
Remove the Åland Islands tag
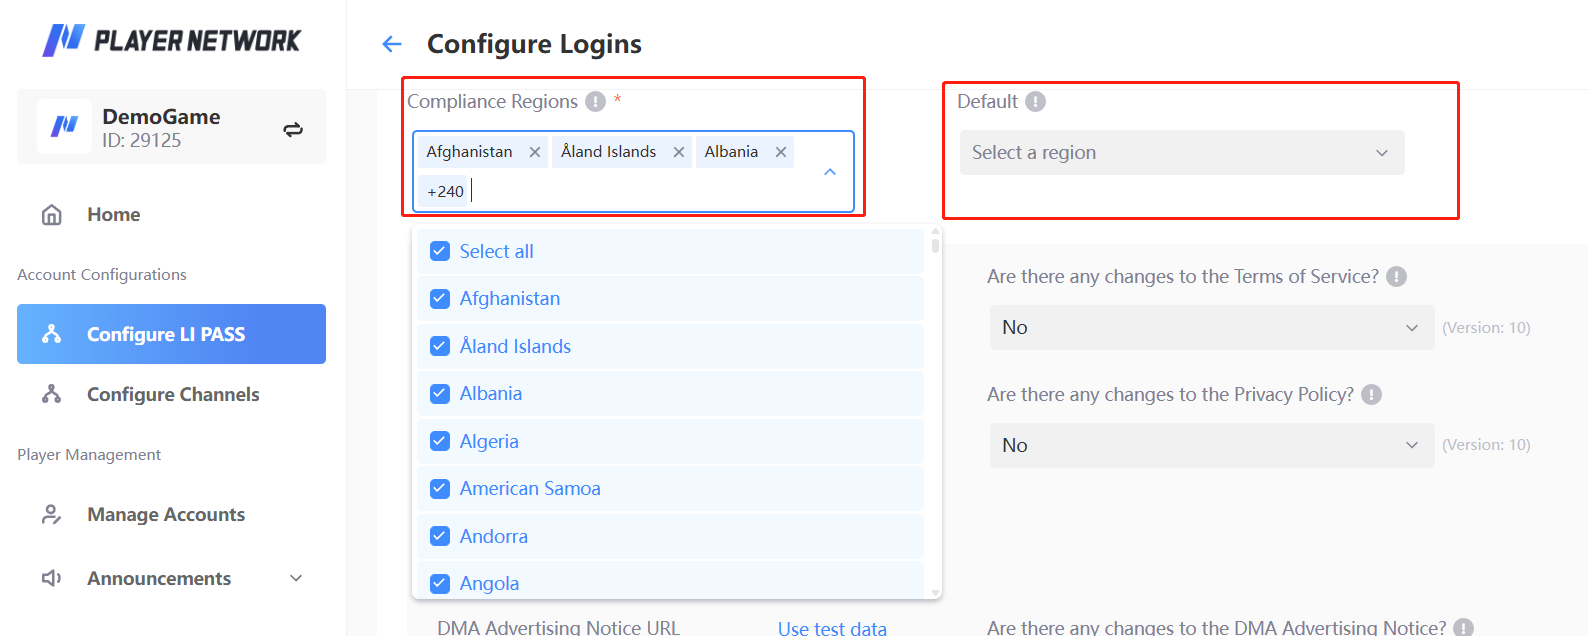pyautogui.click(x=679, y=152)
